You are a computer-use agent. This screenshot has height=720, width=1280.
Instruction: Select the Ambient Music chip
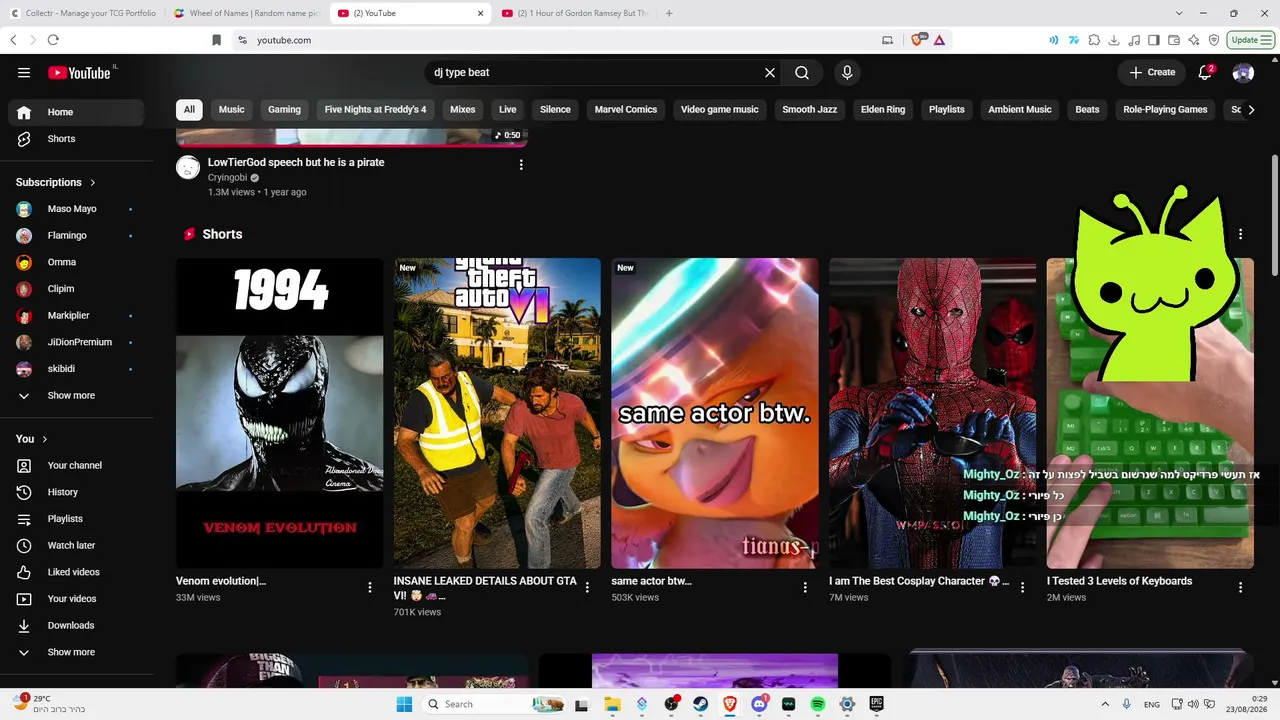pos(1020,110)
